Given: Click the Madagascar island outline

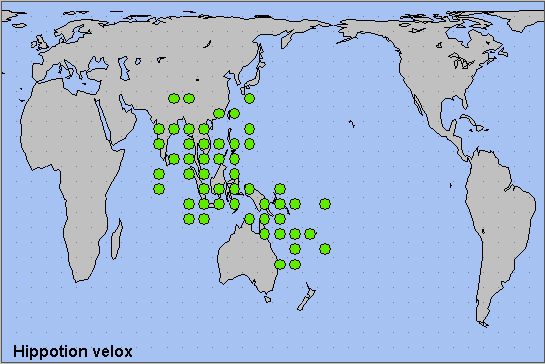Looking at the screenshot, I should click(x=117, y=239).
